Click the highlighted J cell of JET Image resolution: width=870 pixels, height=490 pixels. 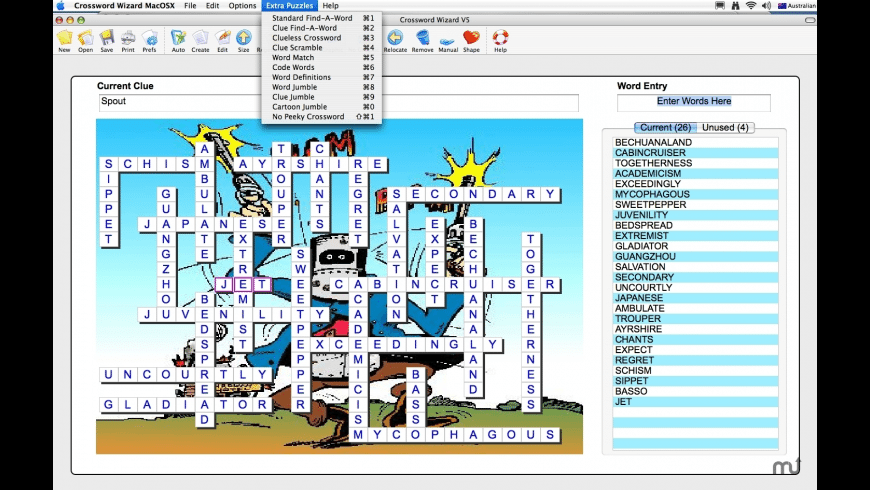tap(224, 285)
